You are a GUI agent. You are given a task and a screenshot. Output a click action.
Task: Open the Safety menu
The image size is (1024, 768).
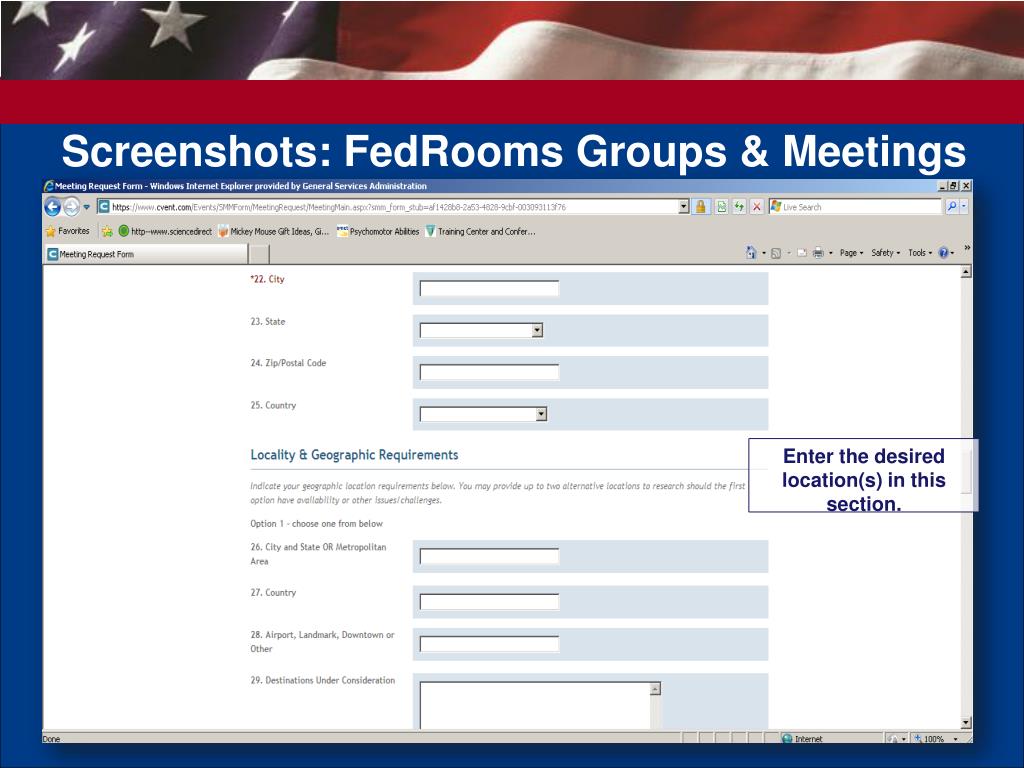(x=885, y=253)
